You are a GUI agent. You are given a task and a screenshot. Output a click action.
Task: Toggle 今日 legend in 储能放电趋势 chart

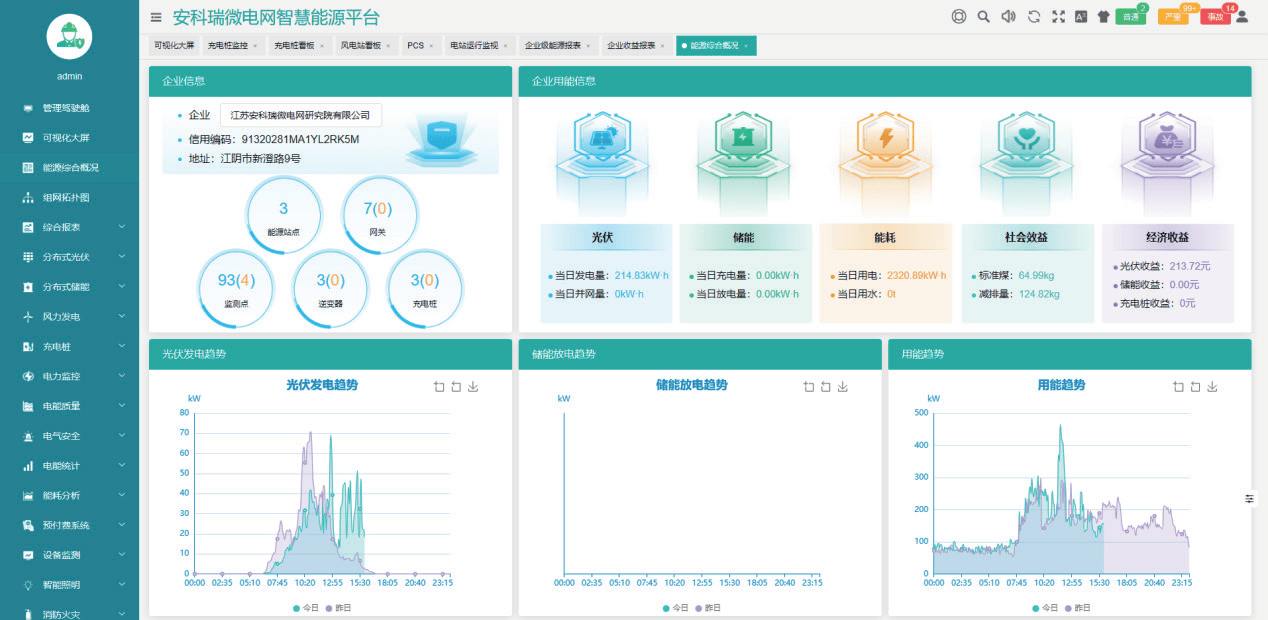pos(677,608)
